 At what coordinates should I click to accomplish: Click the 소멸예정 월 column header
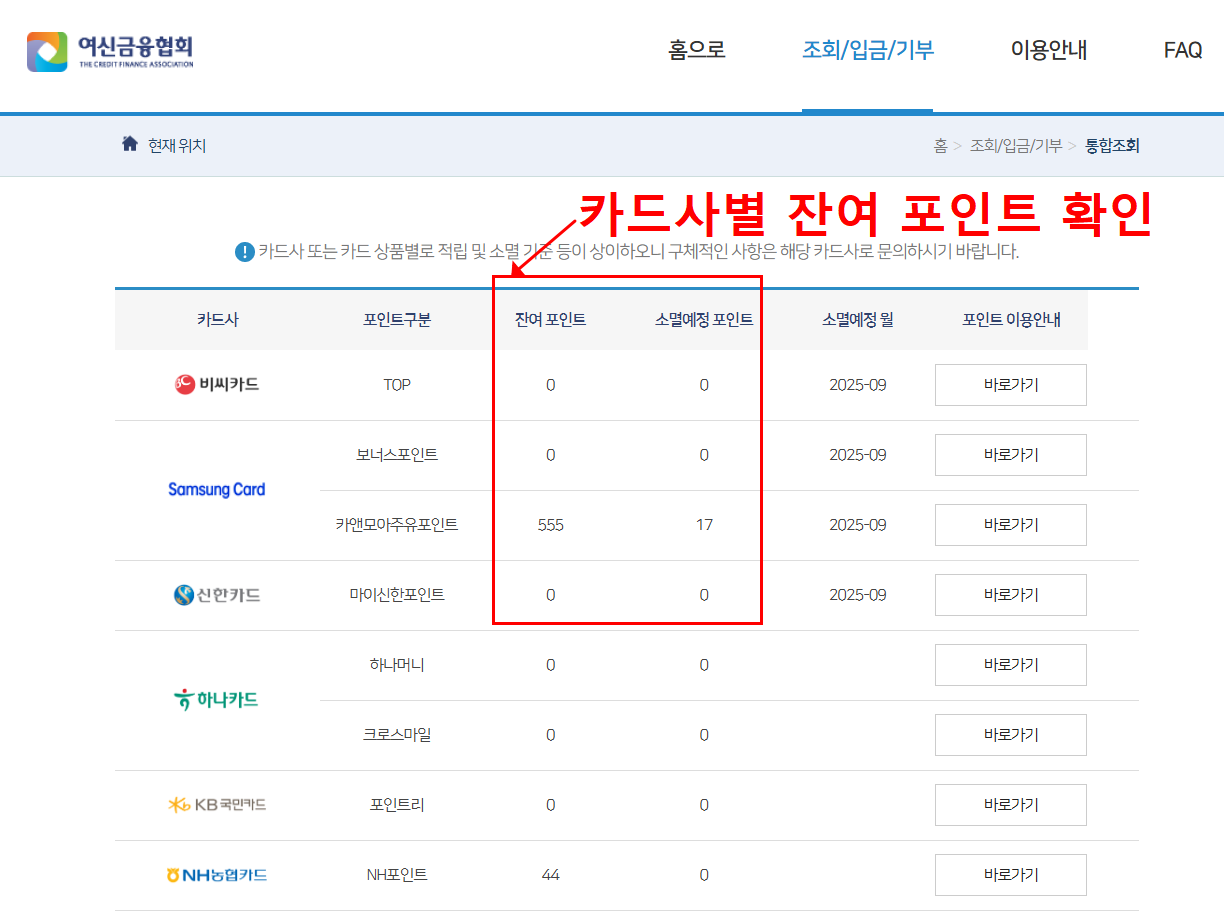(x=858, y=320)
